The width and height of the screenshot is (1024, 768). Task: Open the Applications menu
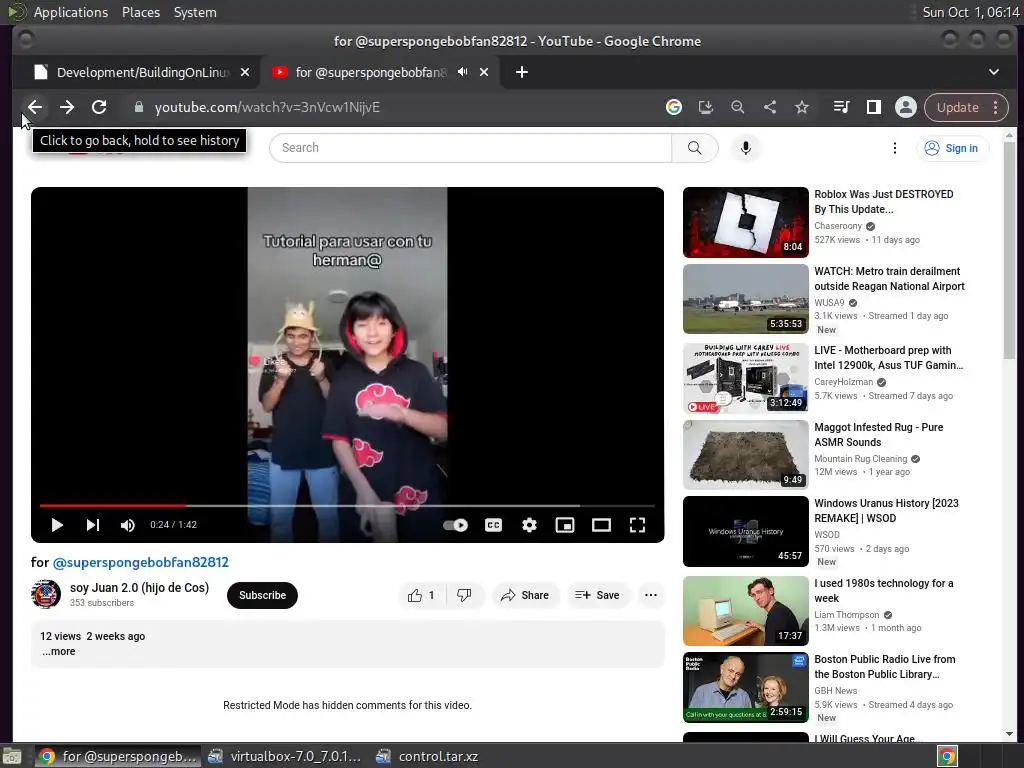click(x=71, y=12)
